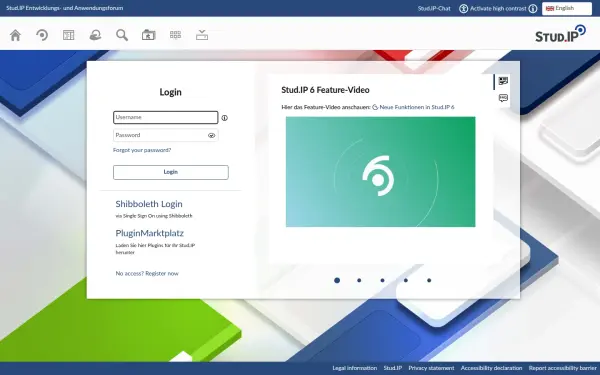The image size is (600, 375).
Task: Open Shibboleth Login option
Action: click(x=149, y=204)
